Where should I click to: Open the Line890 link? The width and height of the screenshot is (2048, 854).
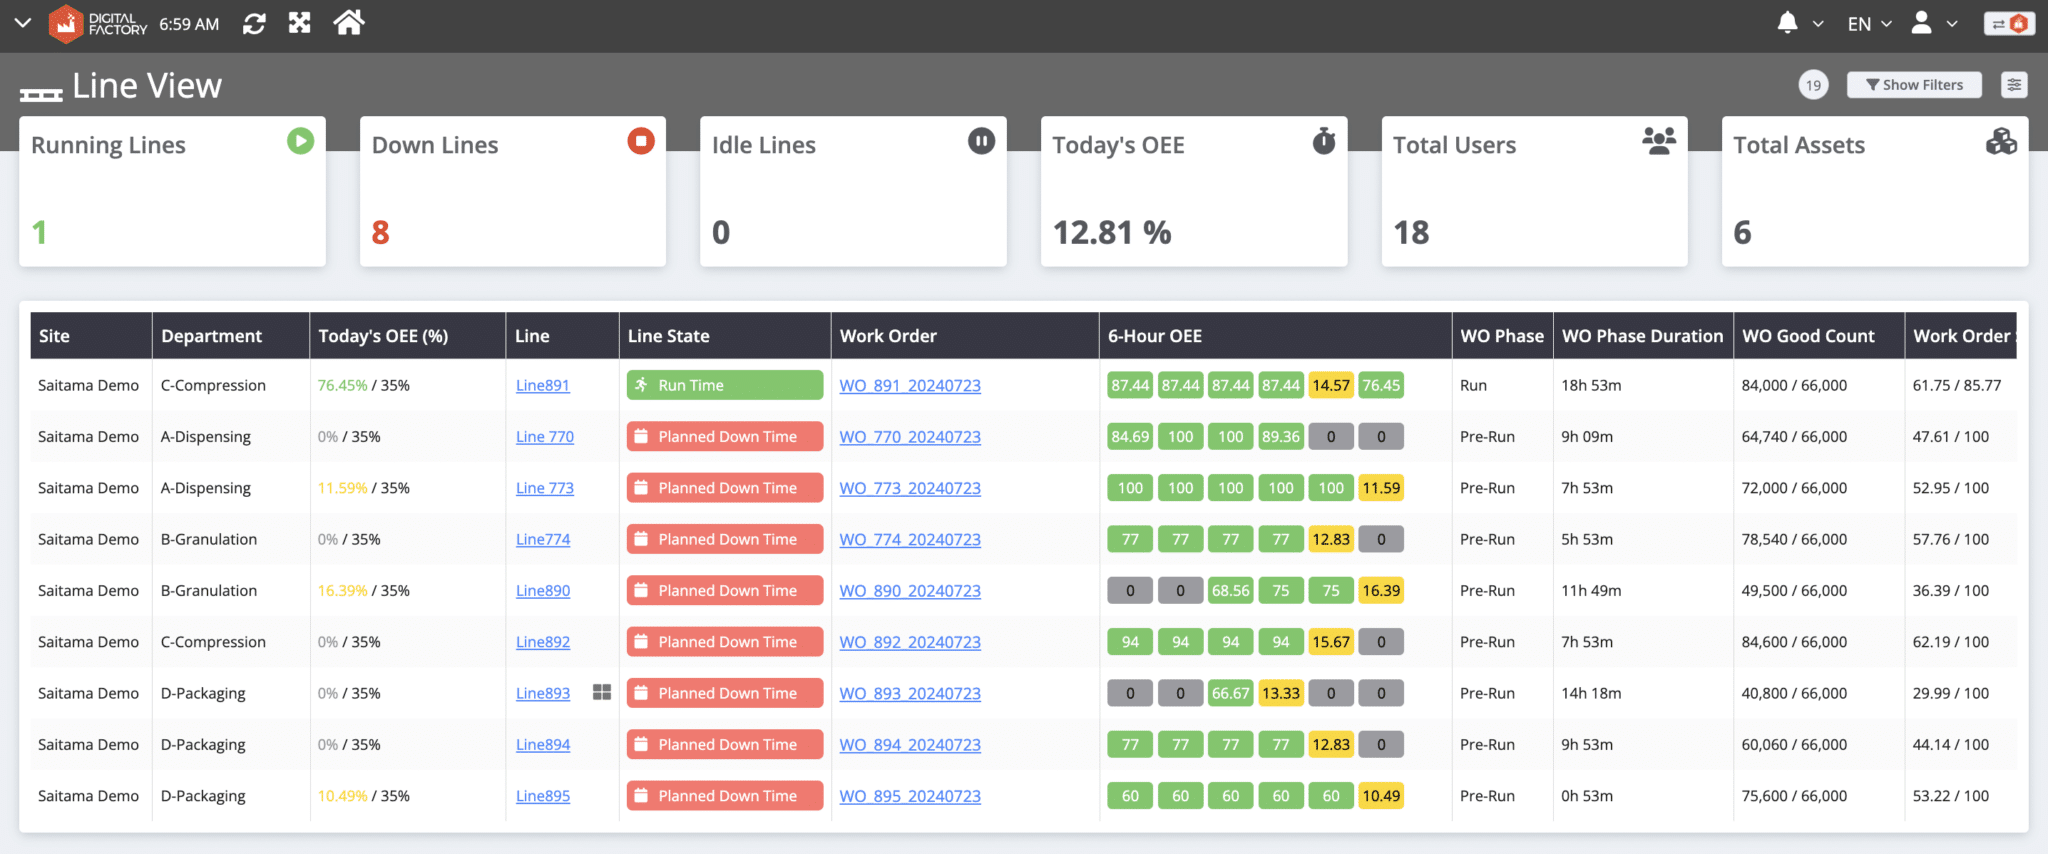tap(543, 591)
